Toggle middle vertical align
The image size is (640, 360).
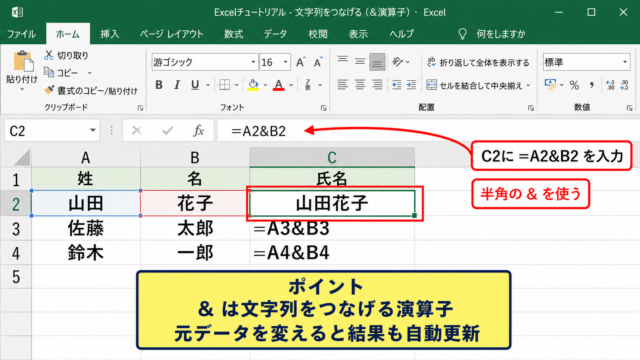pos(360,61)
